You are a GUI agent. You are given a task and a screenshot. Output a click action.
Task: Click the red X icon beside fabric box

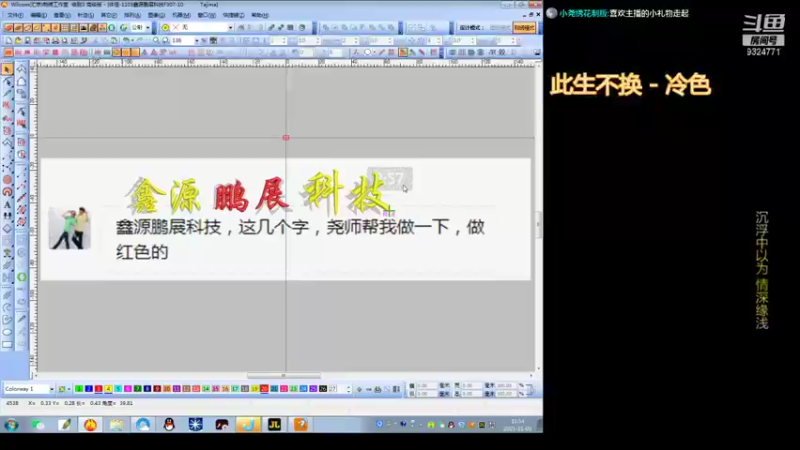coord(176,28)
